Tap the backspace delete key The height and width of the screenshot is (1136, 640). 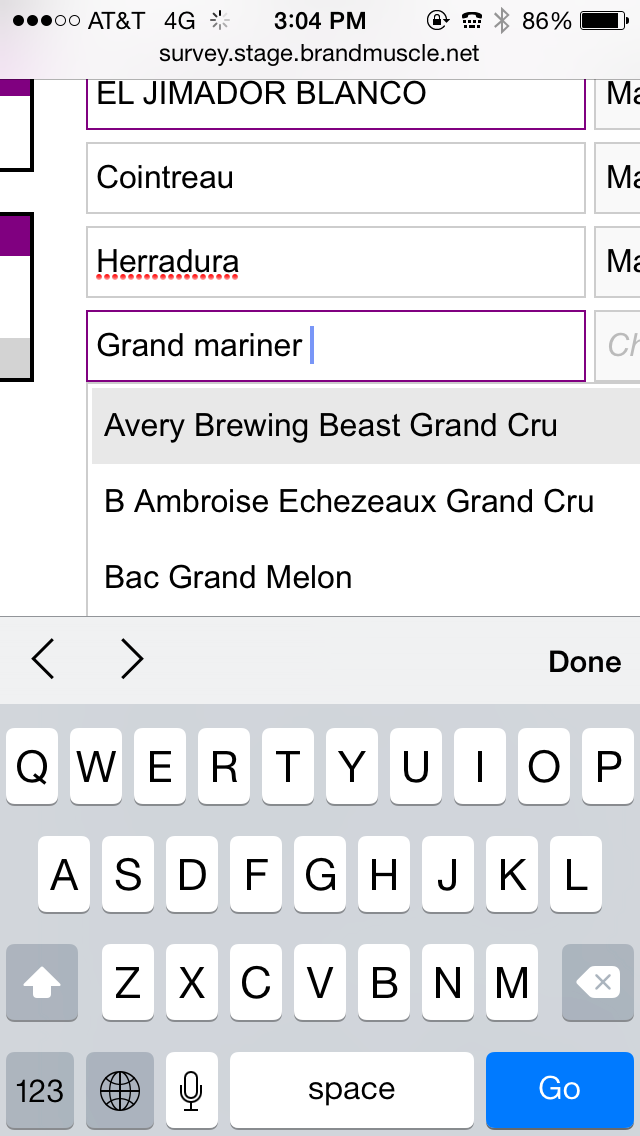pyautogui.click(x=598, y=982)
